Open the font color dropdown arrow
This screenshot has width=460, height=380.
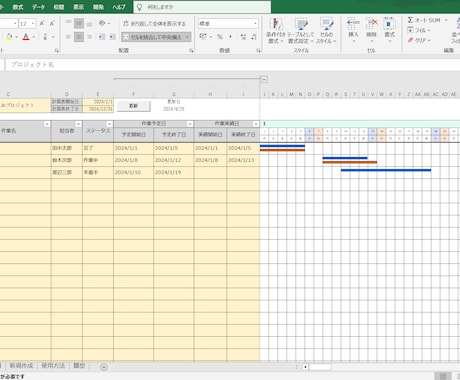[x=34, y=37]
